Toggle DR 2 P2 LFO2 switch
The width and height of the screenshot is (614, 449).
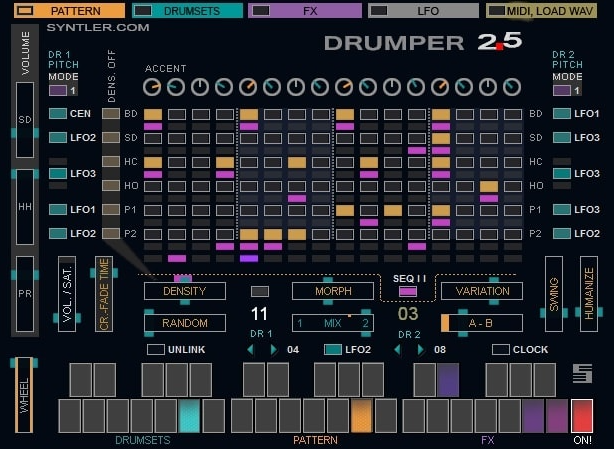pyautogui.click(x=562, y=233)
